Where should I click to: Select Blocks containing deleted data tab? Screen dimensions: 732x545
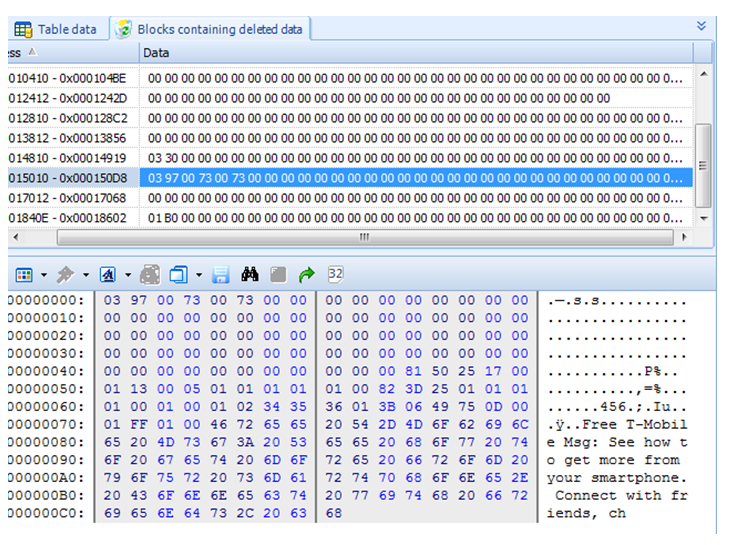[x=210, y=29]
